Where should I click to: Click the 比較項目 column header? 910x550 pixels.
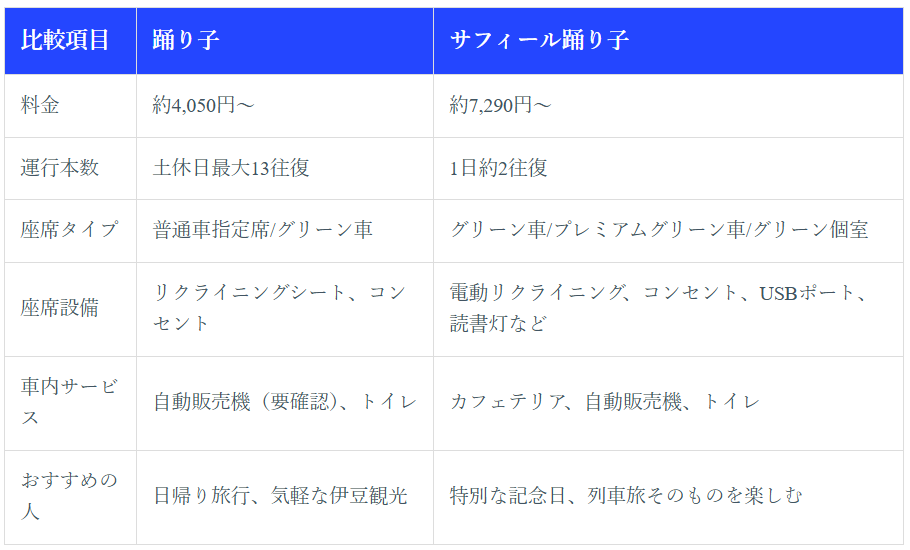pos(65,40)
